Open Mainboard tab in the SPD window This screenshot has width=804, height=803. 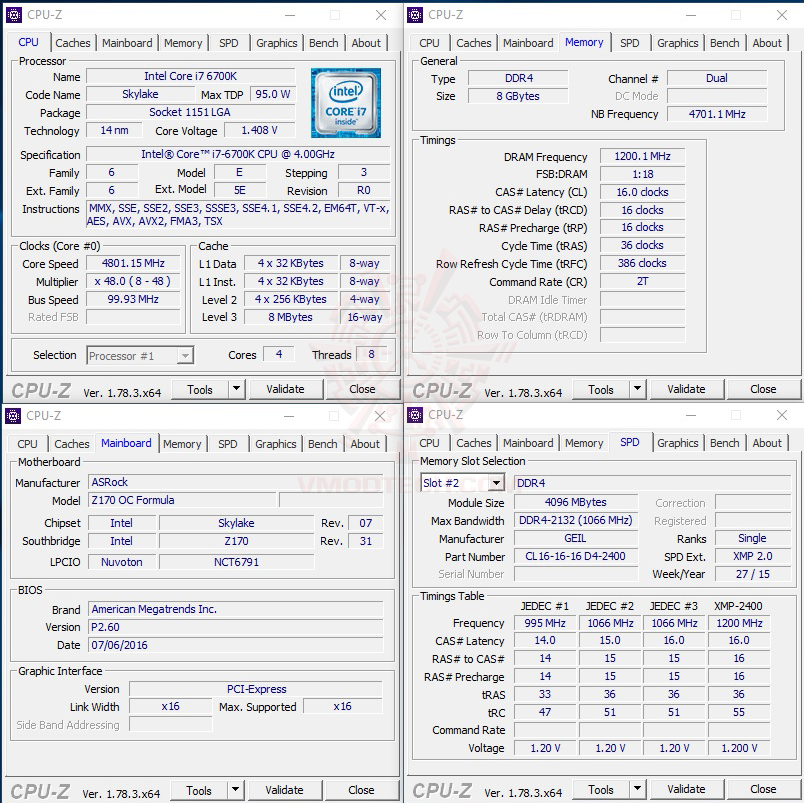click(x=528, y=443)
